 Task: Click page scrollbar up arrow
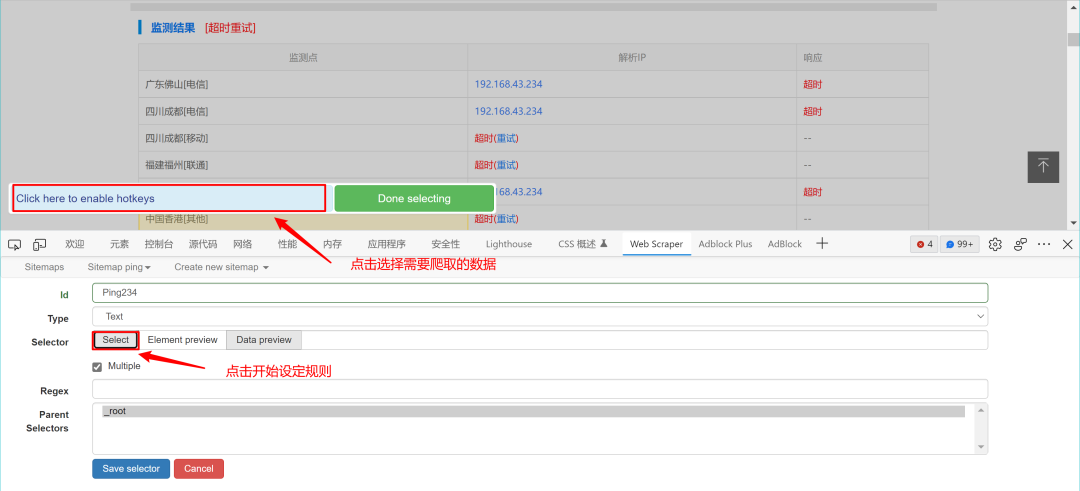tap(1074, 6)
